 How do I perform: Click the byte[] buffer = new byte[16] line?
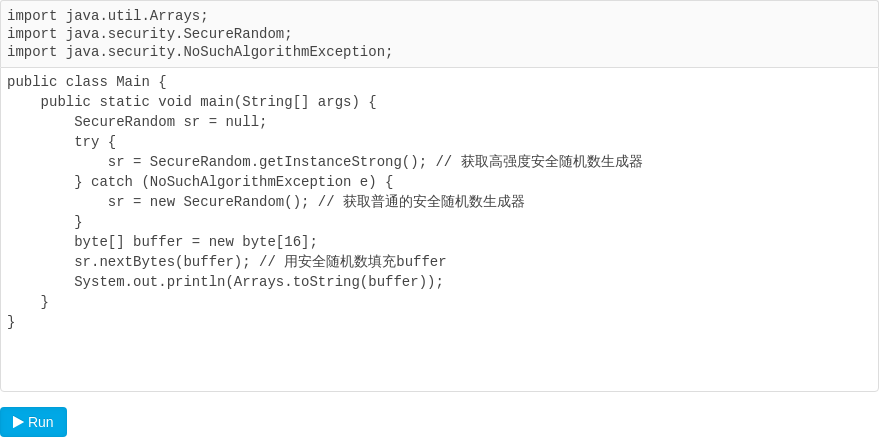196,241
